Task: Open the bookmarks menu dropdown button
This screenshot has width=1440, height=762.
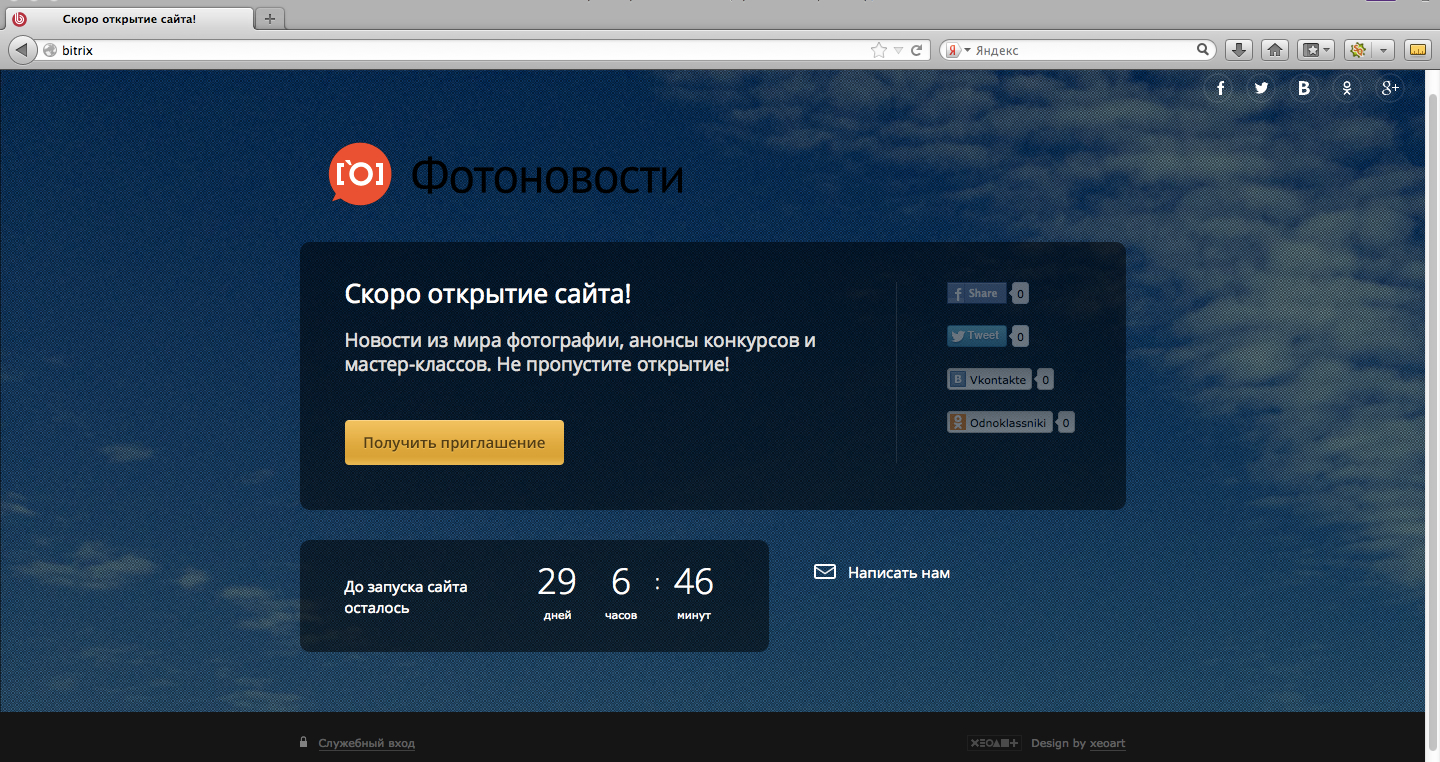Action: pyautogui.click(x=1315, y=50)
